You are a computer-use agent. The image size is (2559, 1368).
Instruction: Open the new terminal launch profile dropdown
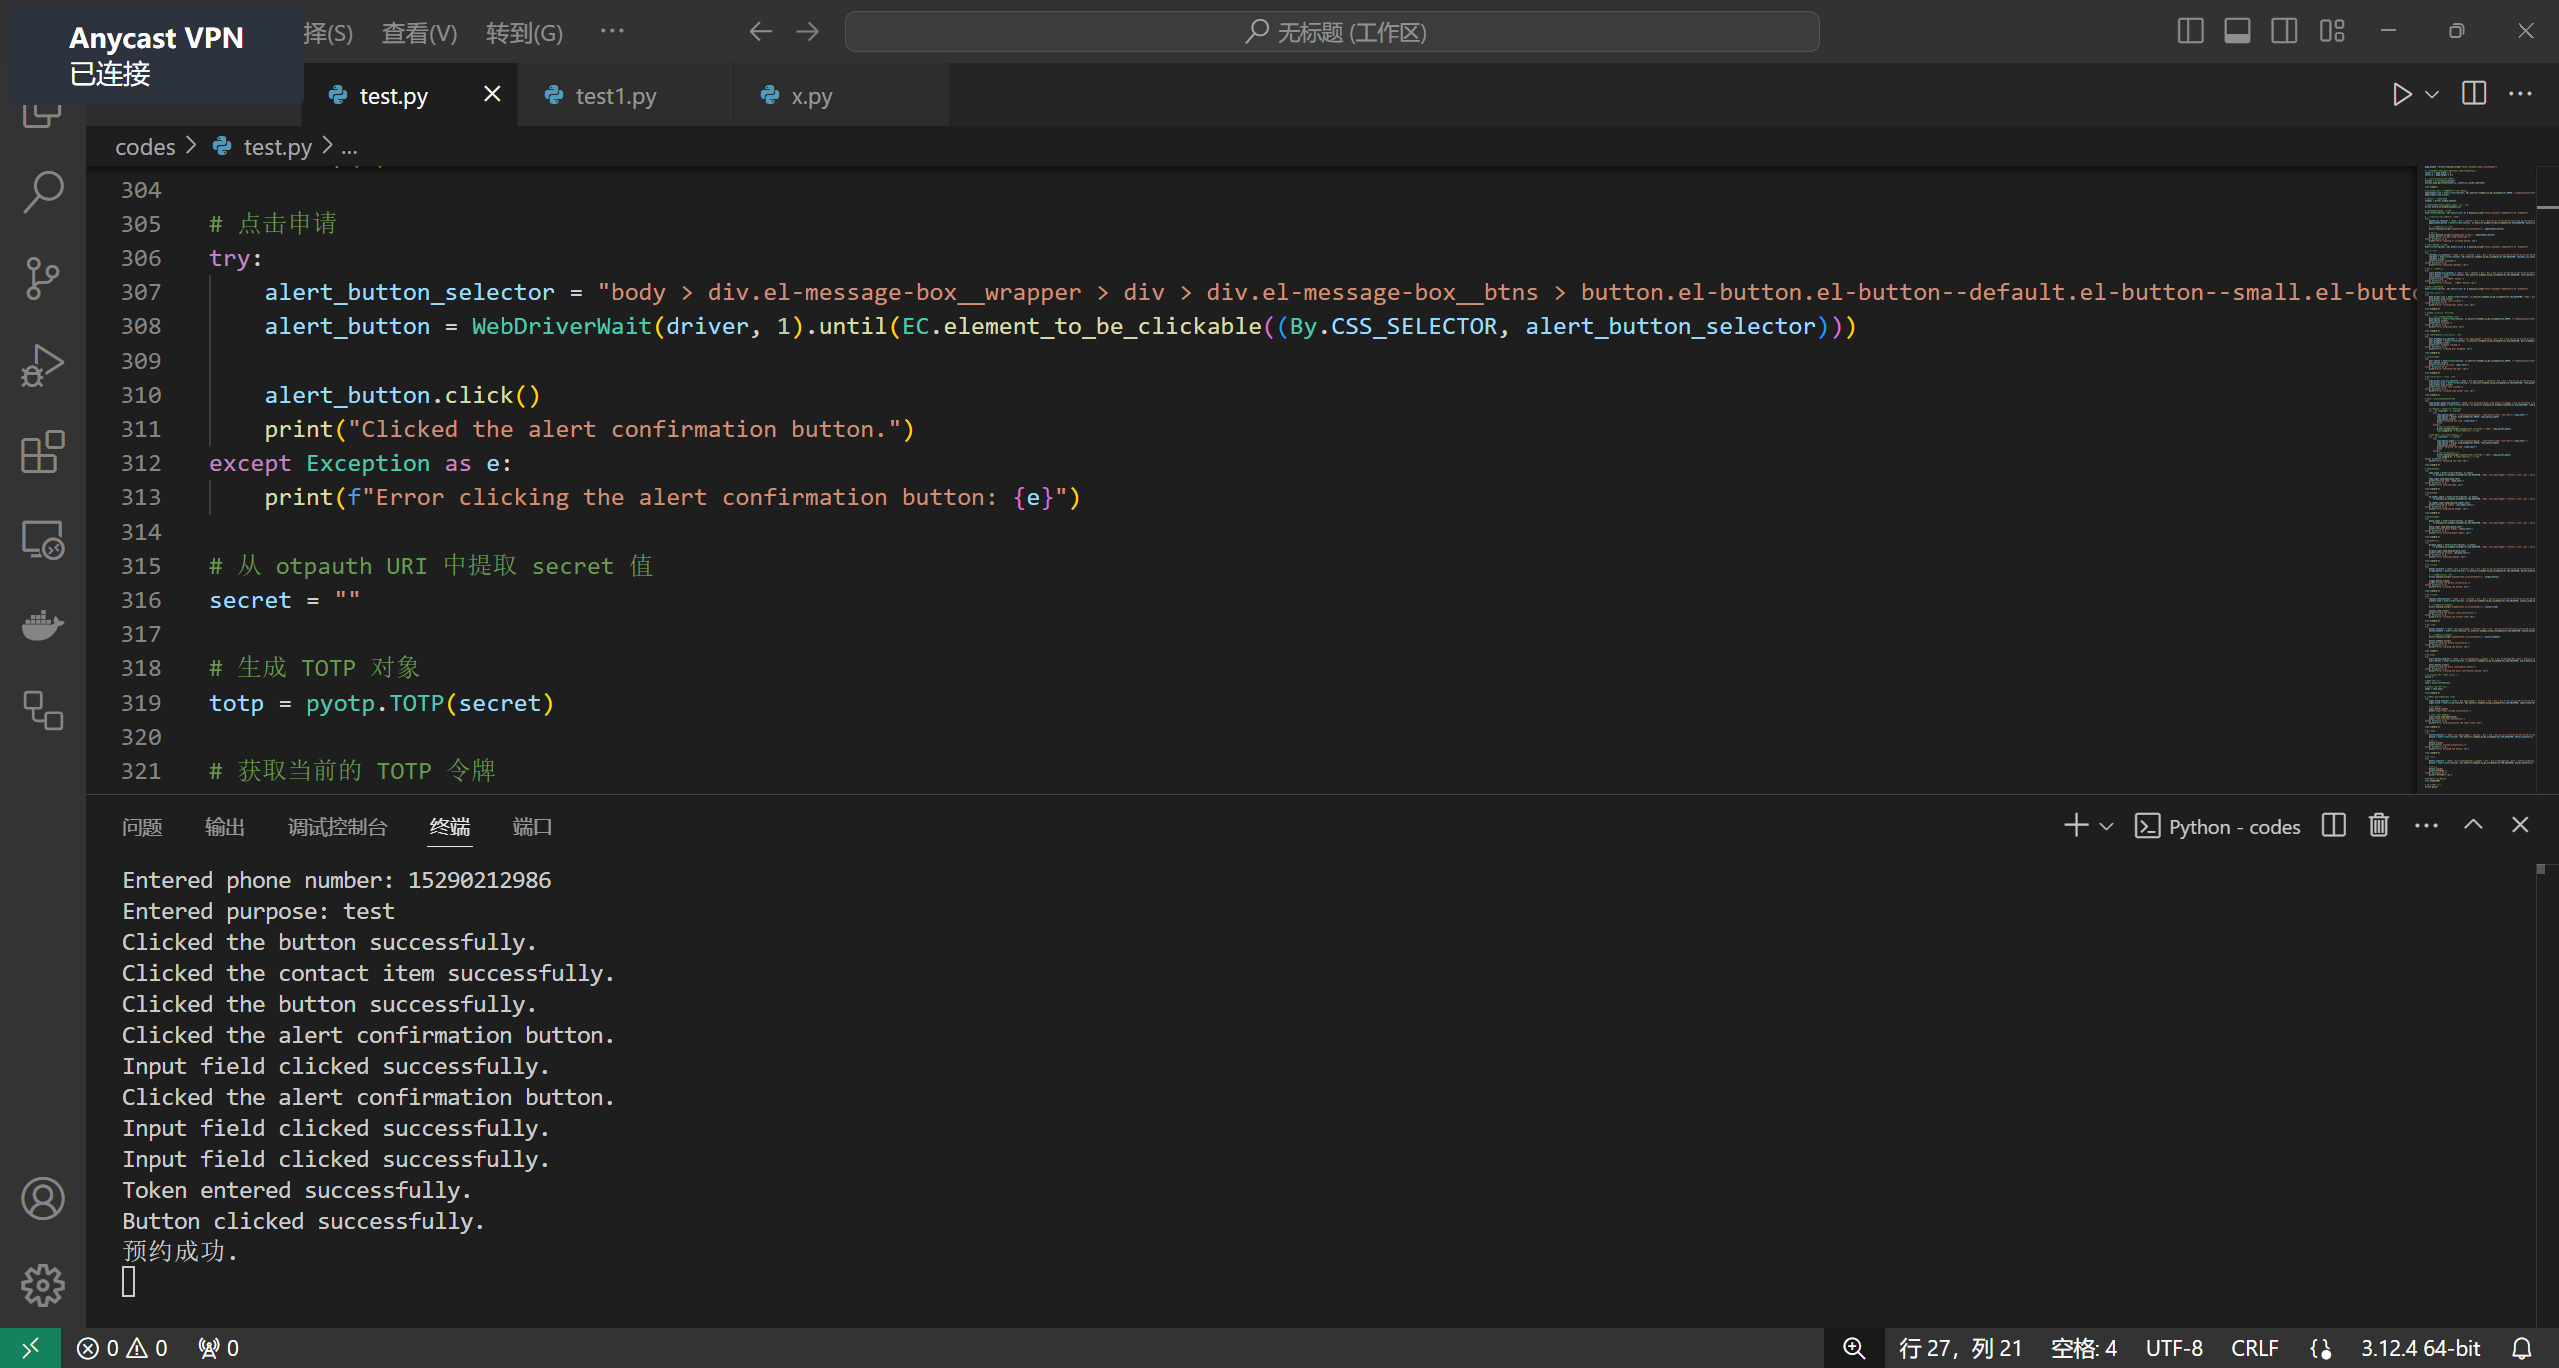[2106, 826]
